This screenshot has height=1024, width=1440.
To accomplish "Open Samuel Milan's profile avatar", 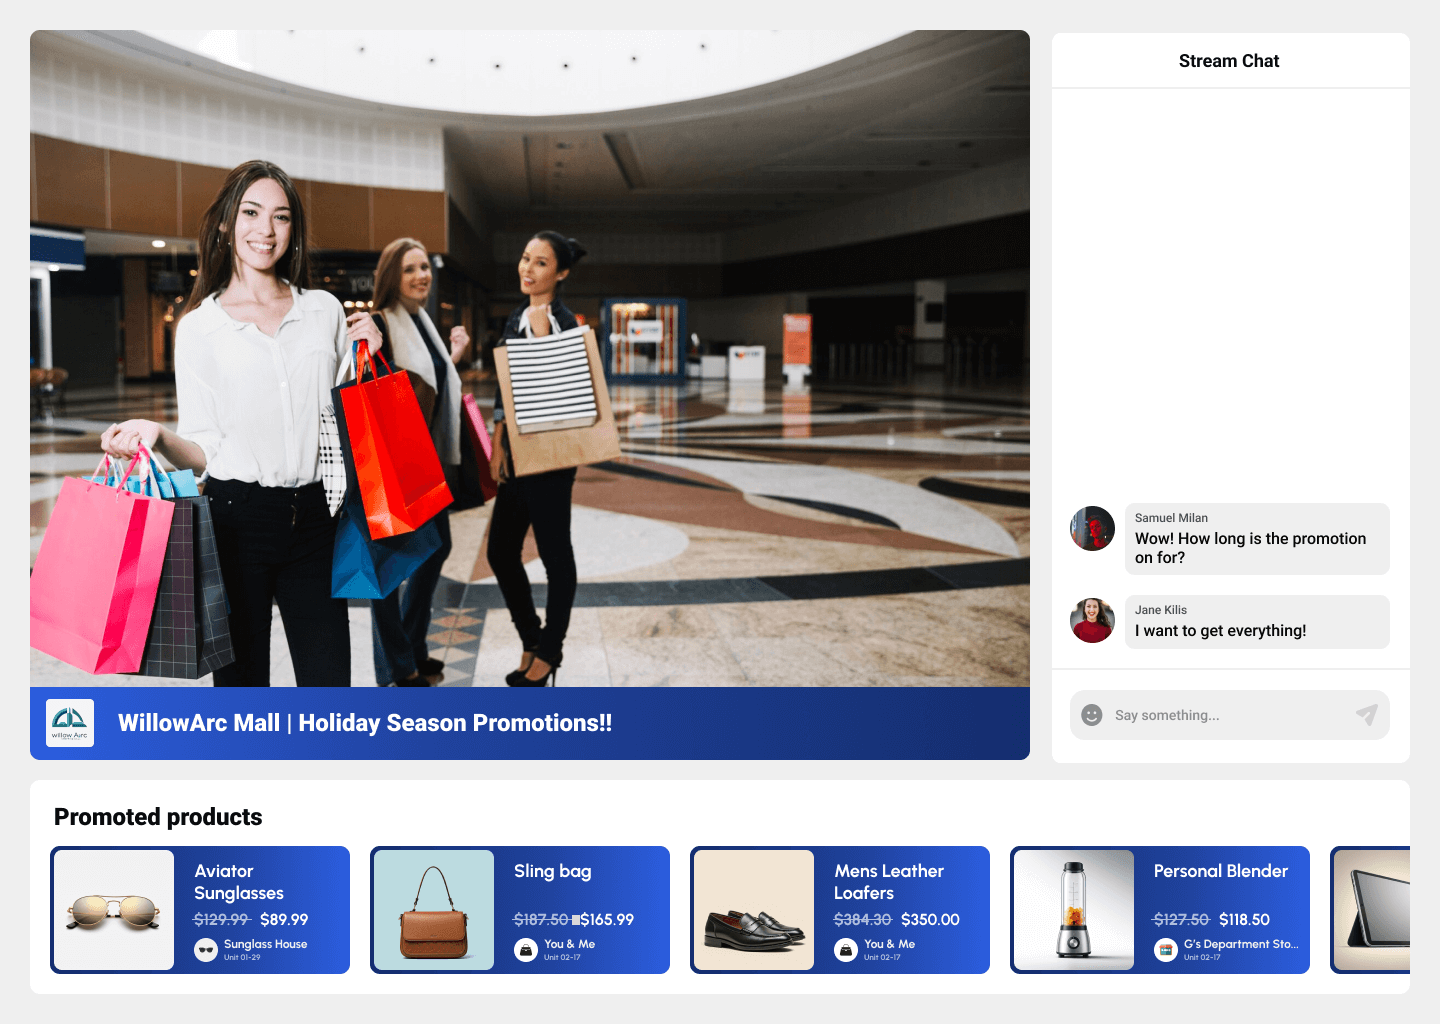I will (1092, 528).
